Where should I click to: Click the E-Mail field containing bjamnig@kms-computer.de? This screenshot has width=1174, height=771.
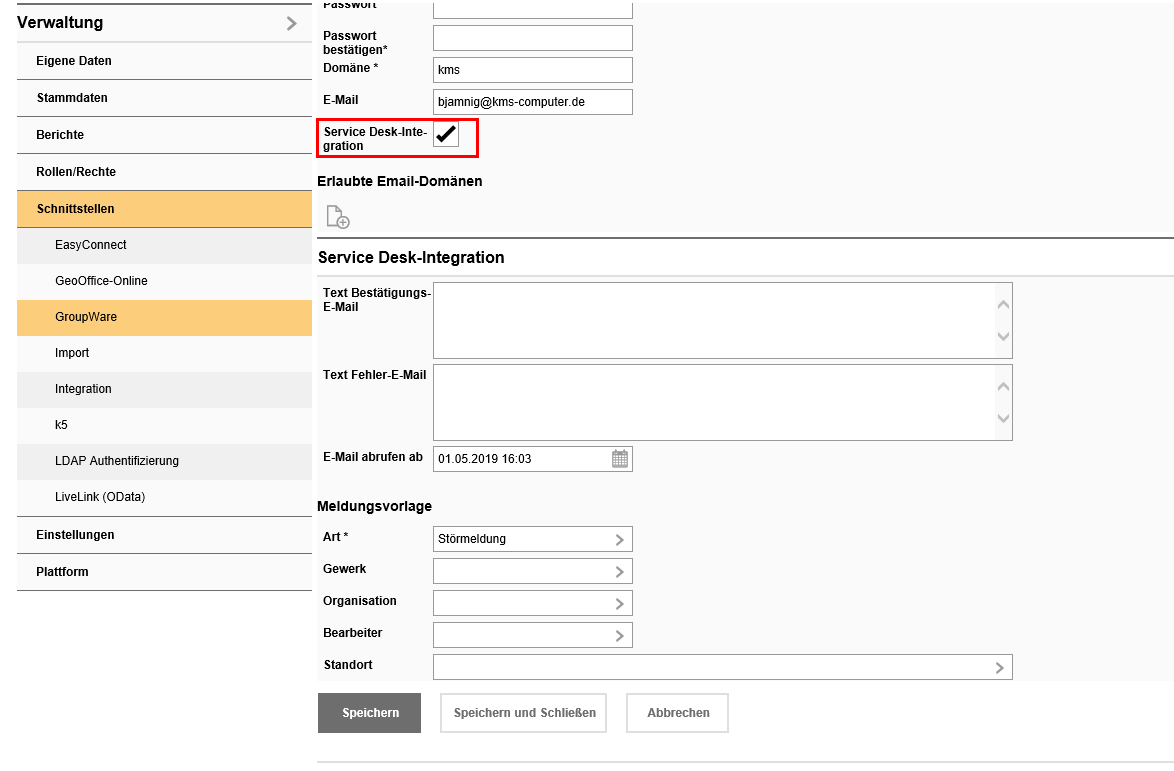(532, 101)
